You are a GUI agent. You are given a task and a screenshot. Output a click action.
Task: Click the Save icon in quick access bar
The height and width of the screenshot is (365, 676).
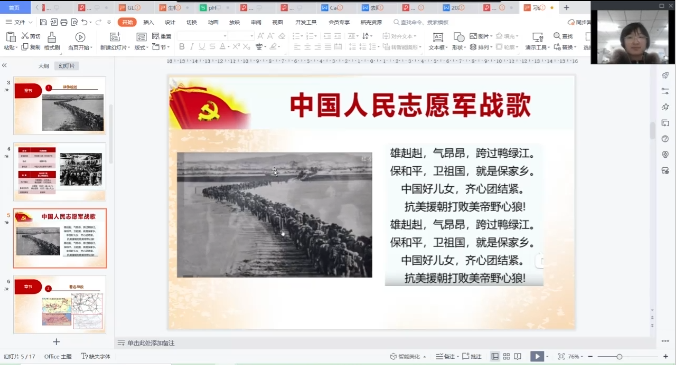pyautogui.click(x=43, y=22)
